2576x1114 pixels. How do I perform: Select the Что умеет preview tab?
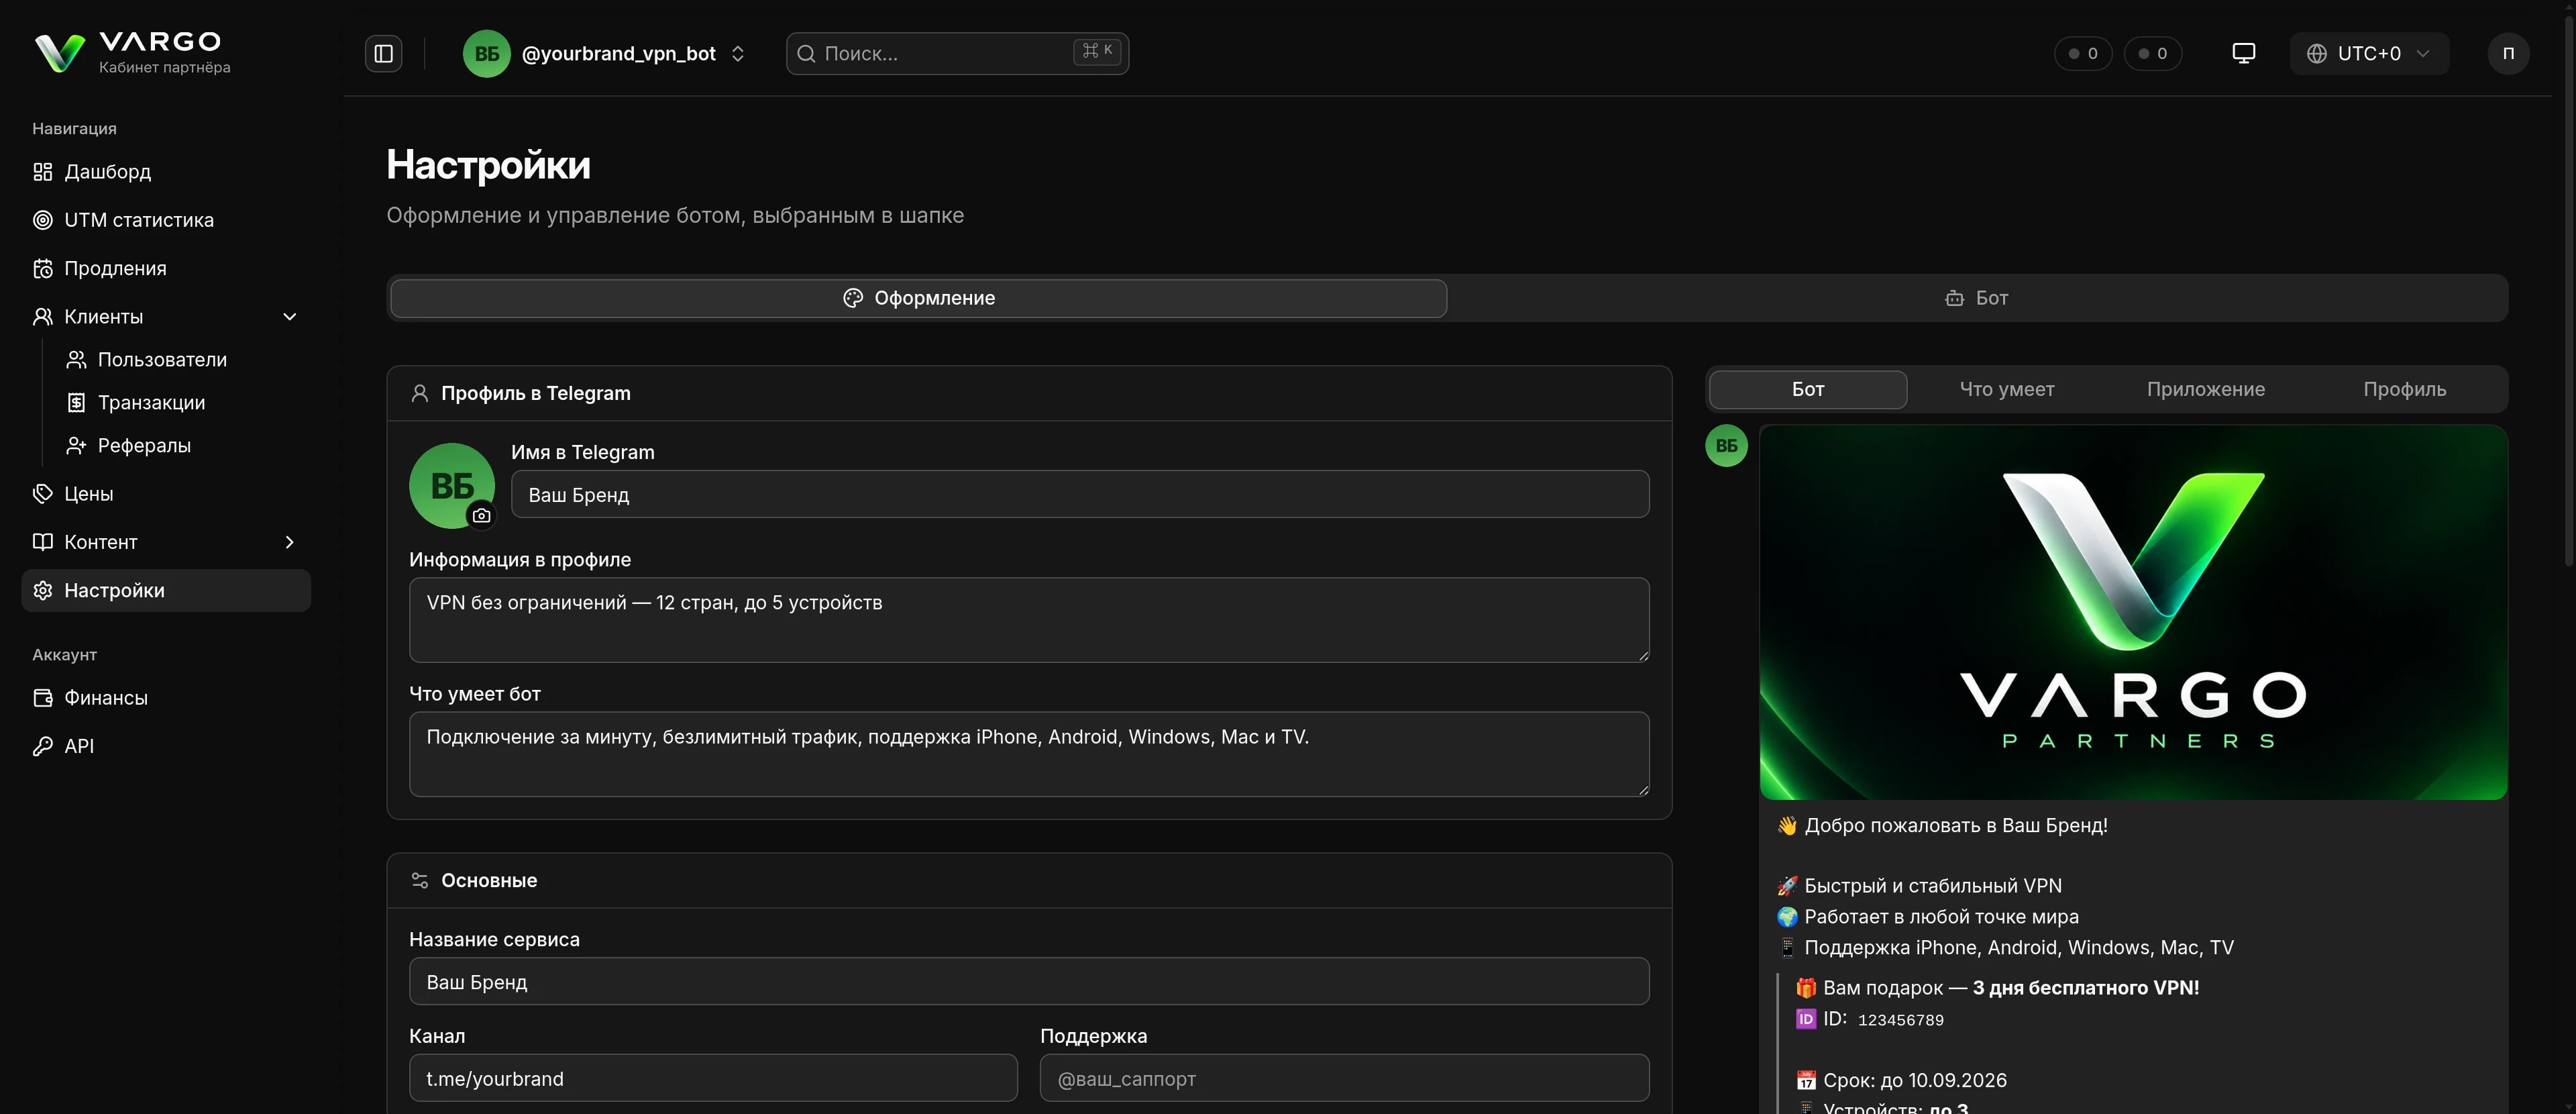[x=2006, y=389]
